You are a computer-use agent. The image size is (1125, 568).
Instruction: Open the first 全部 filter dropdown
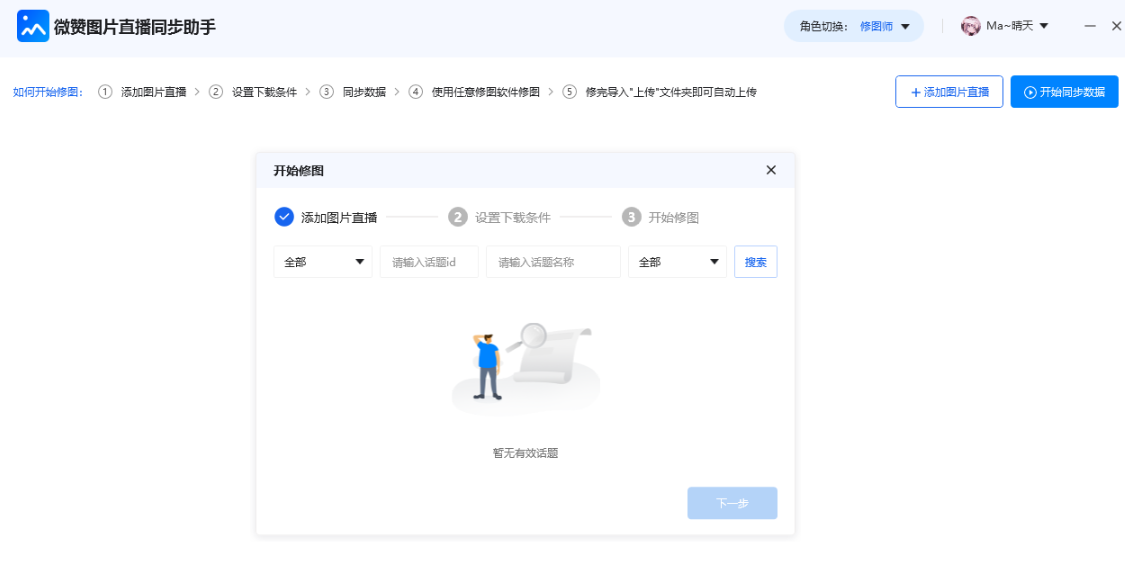click(323, 262)
